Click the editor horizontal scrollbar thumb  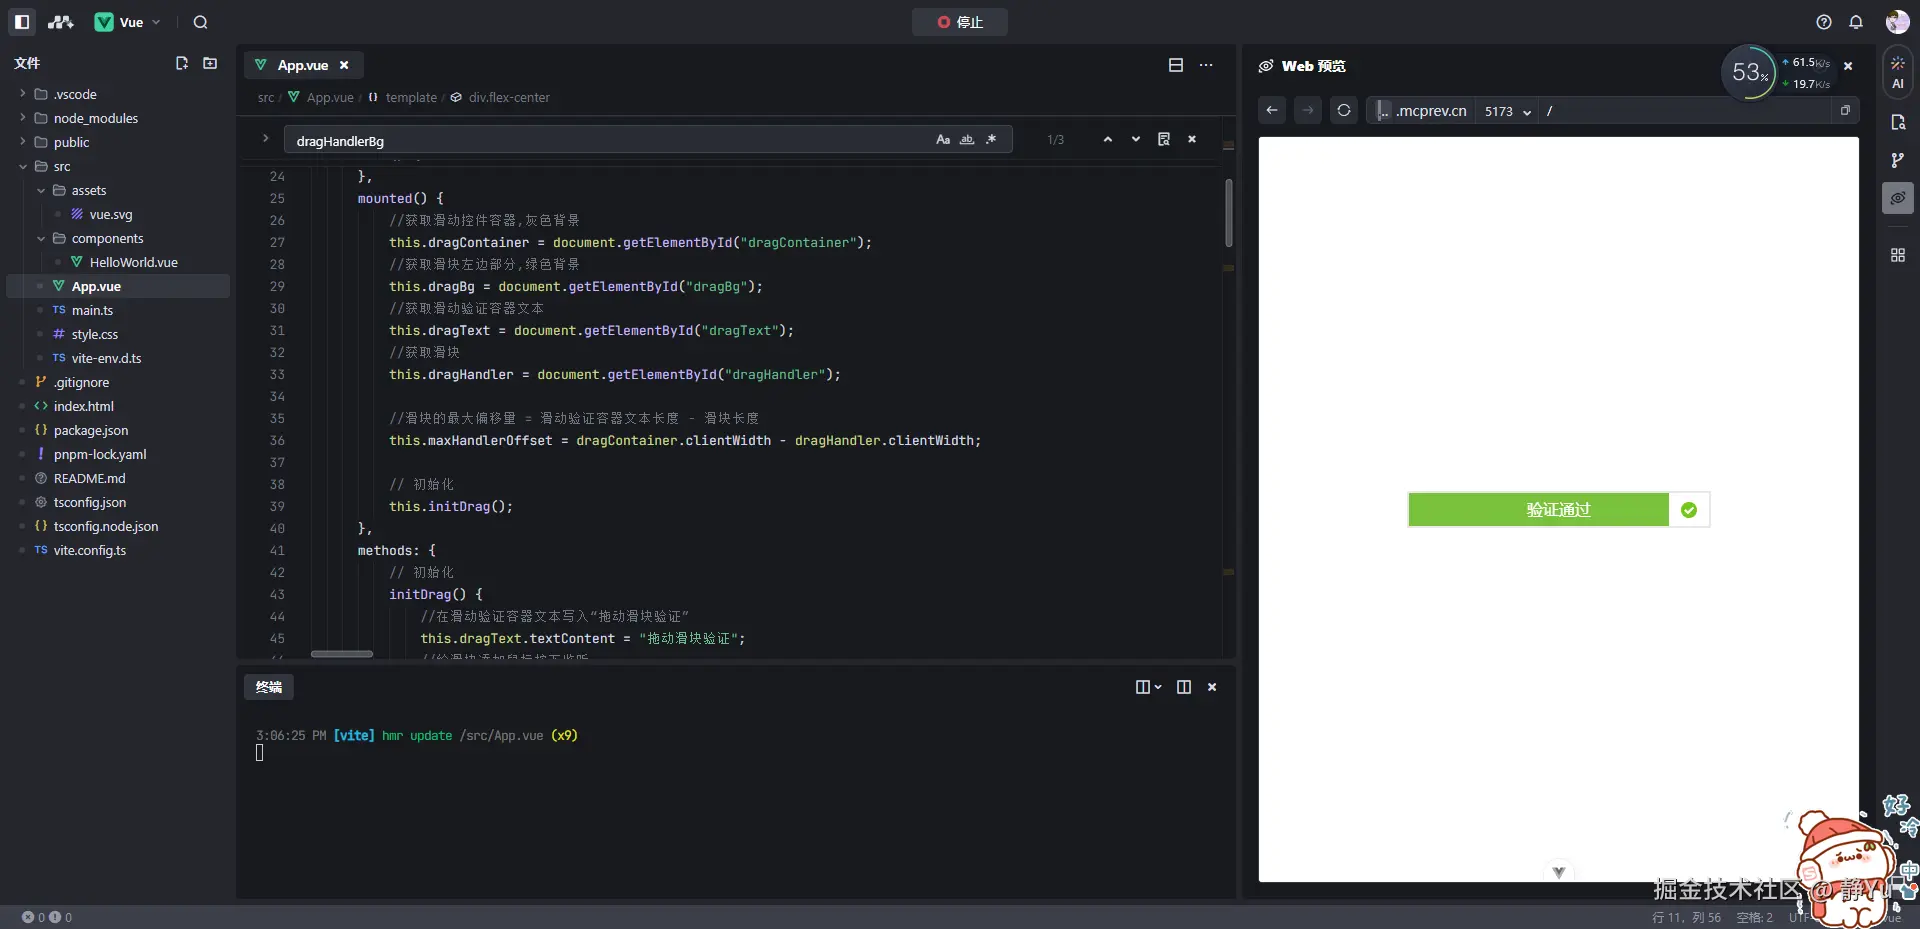(342, 654)
